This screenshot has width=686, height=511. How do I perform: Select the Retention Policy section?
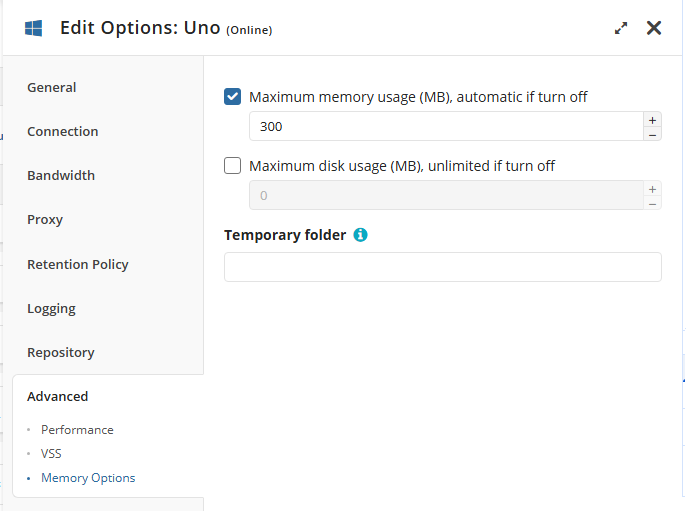(x=77, y=264)
